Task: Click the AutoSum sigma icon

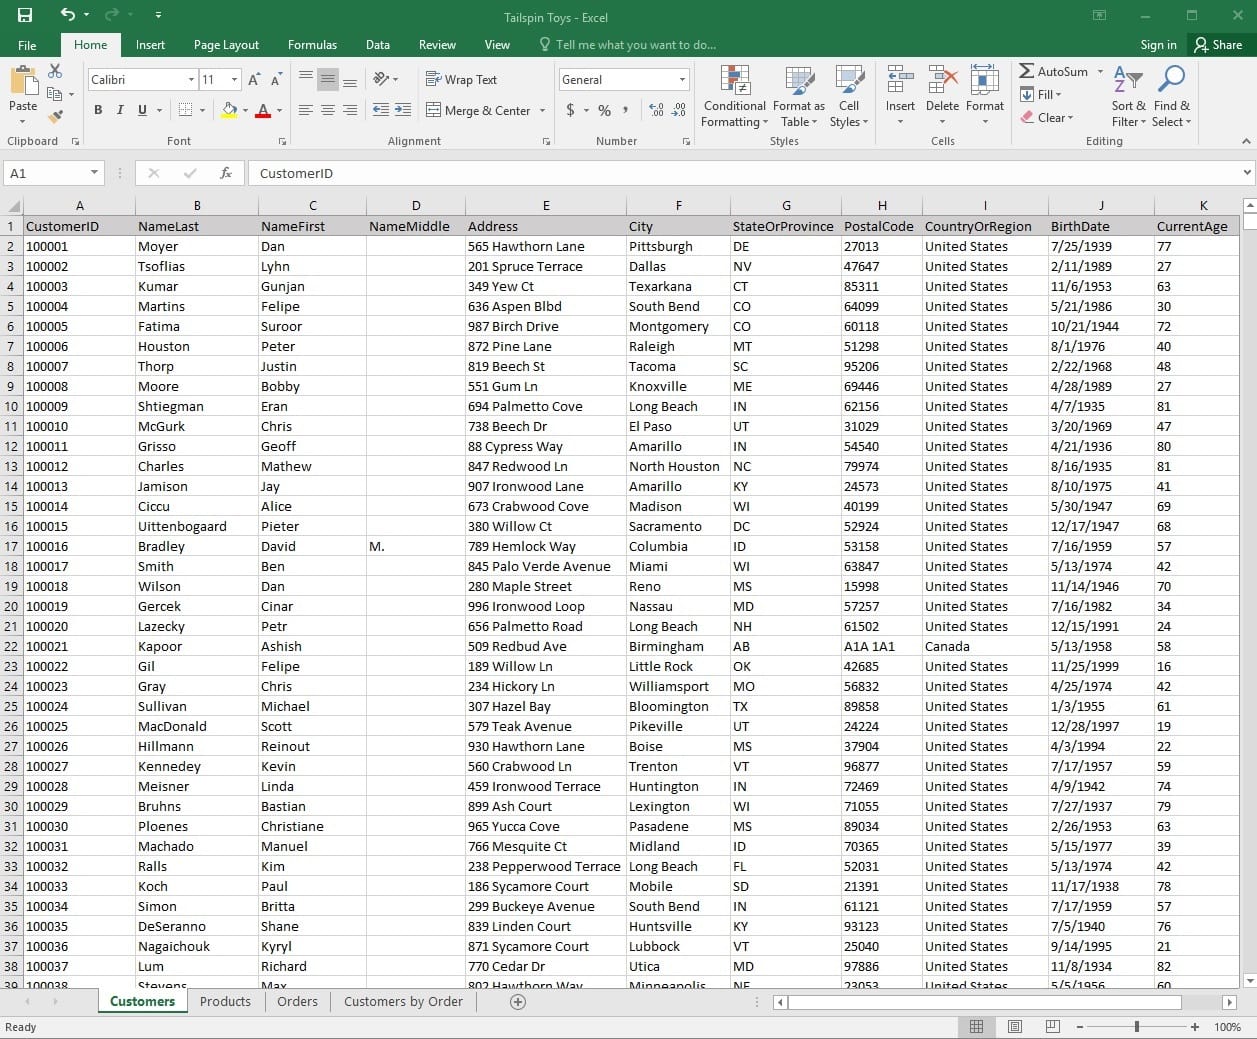Action: tap(1027, 71)
